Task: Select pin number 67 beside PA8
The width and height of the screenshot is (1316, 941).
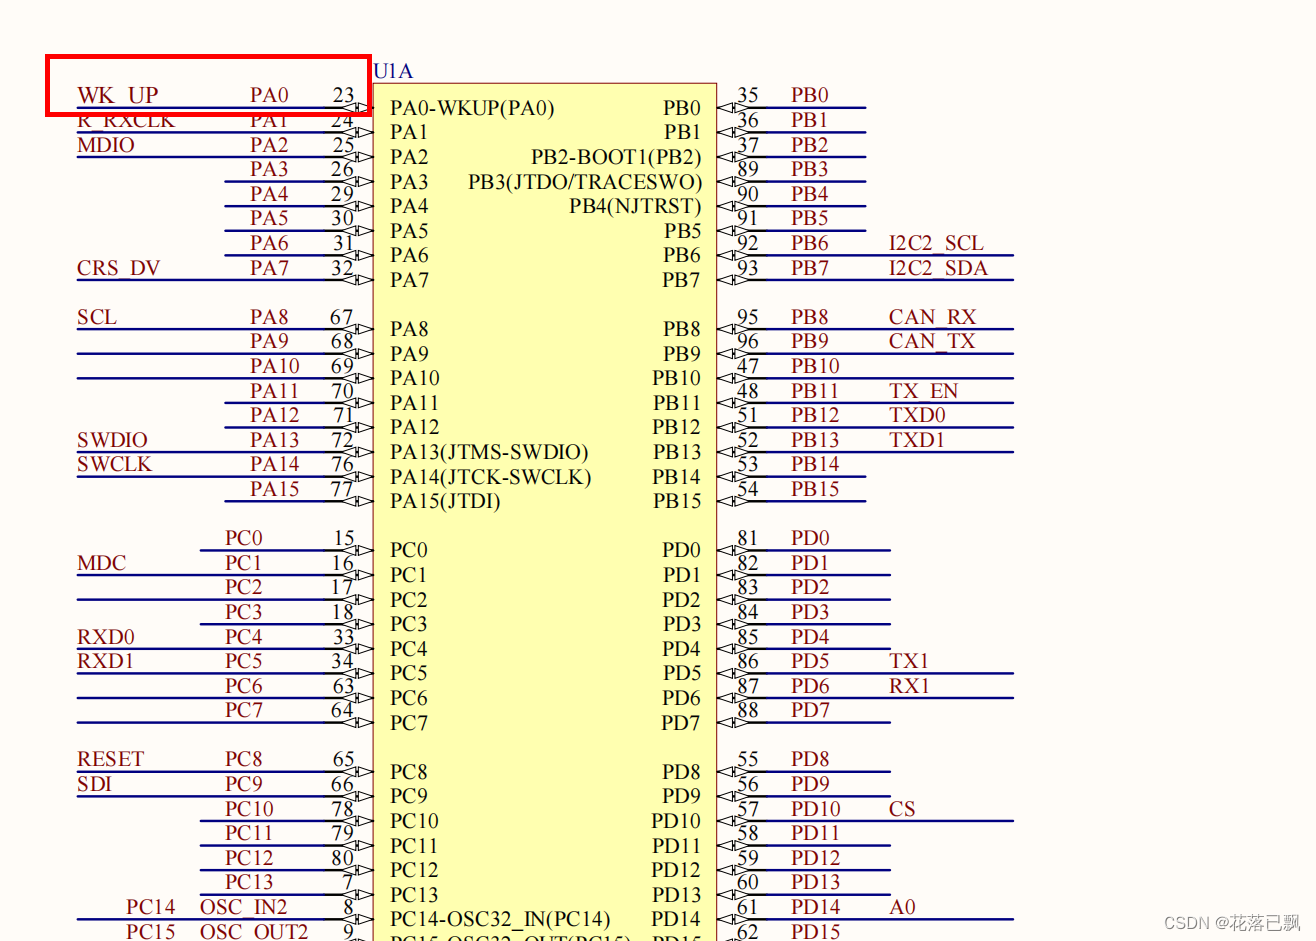Action: (342, 317)
